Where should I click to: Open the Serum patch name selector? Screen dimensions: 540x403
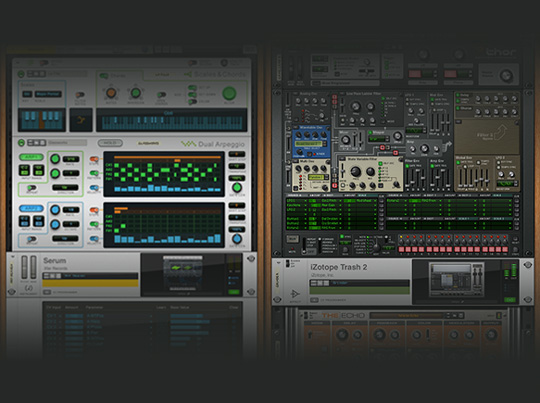tap(90, 276)
